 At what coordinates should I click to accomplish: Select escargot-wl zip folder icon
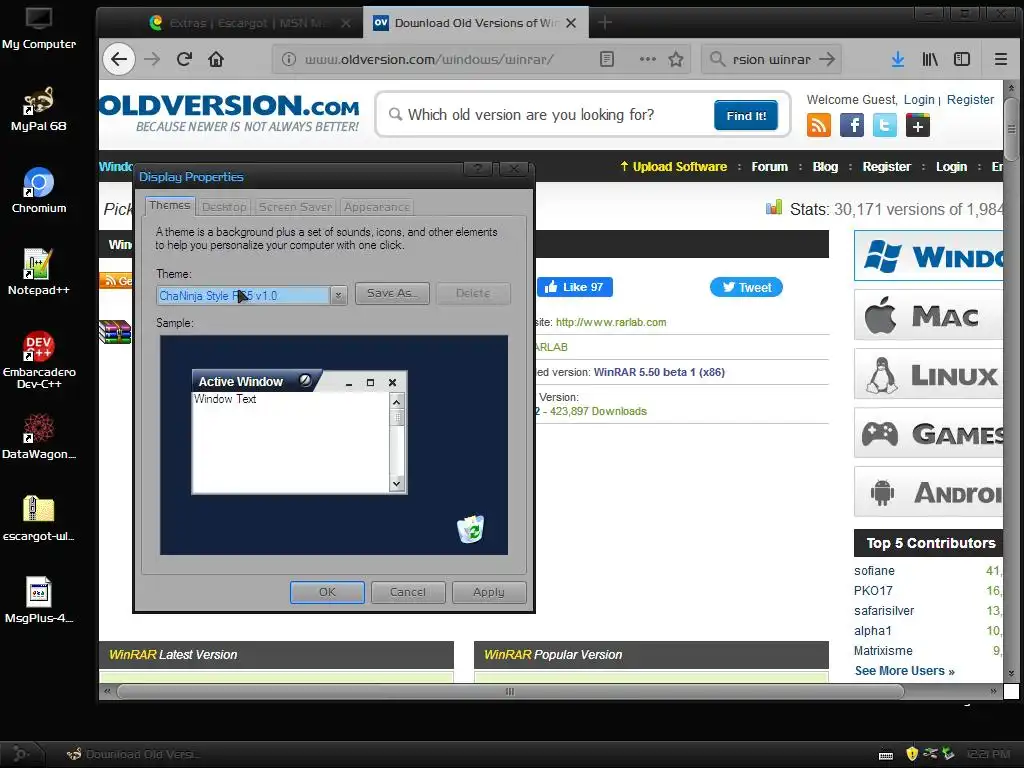[x=39, y=519]
